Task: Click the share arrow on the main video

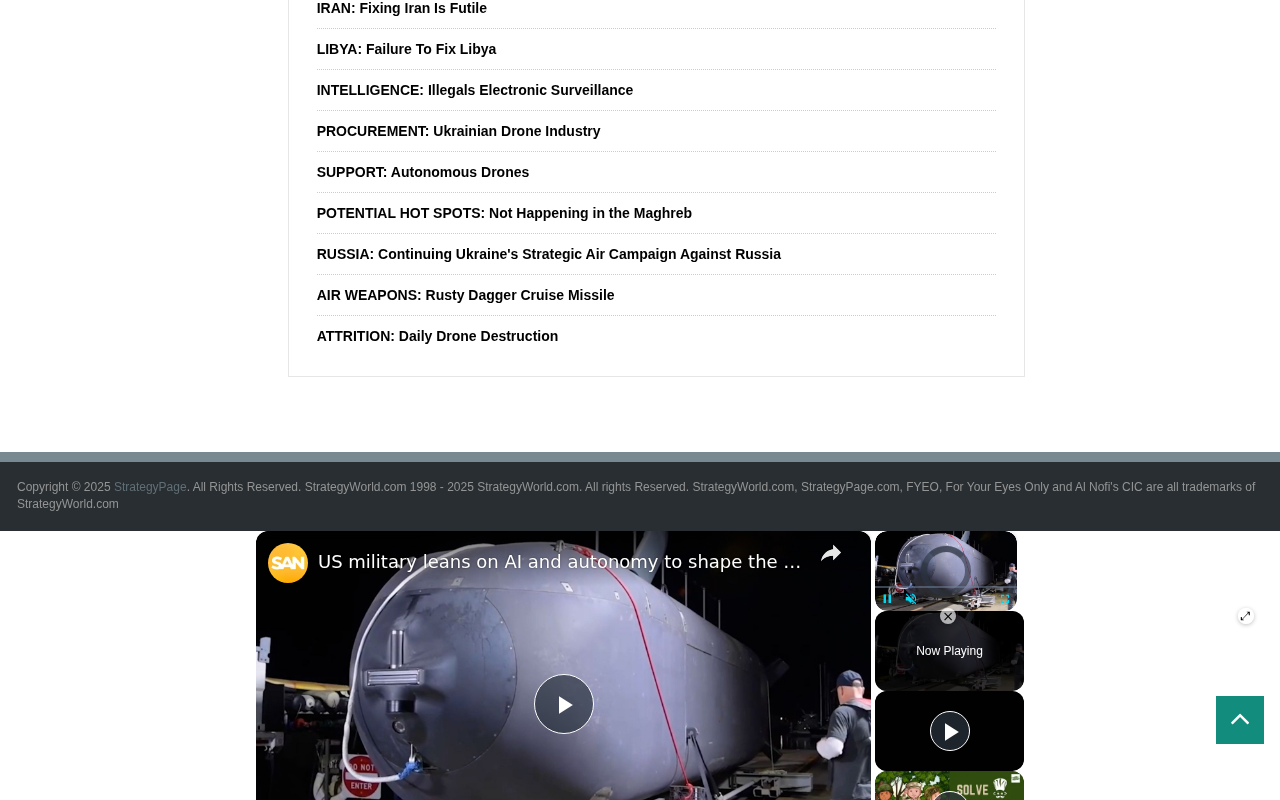Action: pyautogui.click(x=831, y=554)
